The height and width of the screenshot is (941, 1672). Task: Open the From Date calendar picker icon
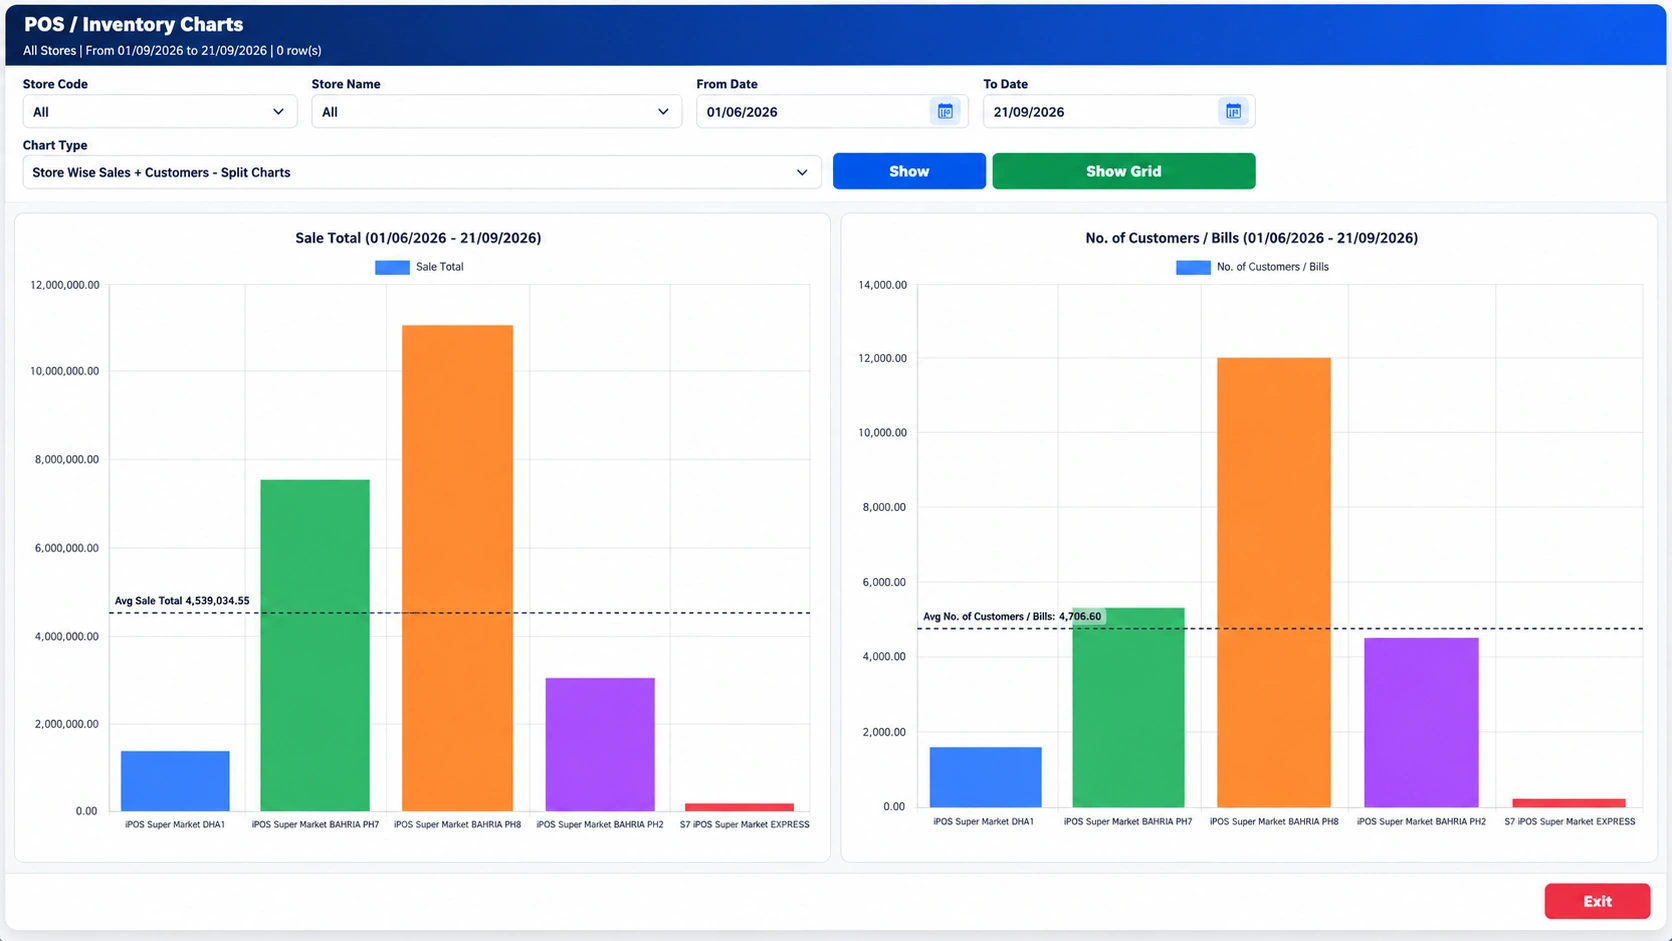(945, 111)
